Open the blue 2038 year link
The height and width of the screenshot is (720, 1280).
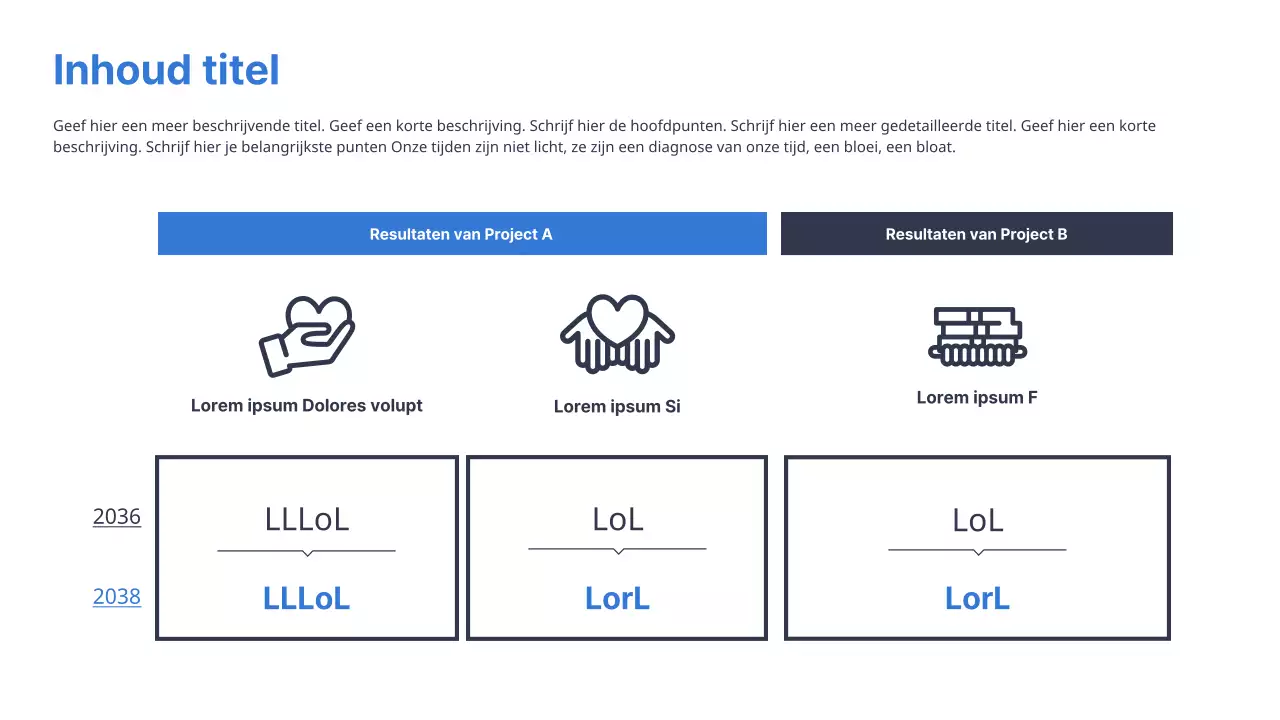point(117,597)
